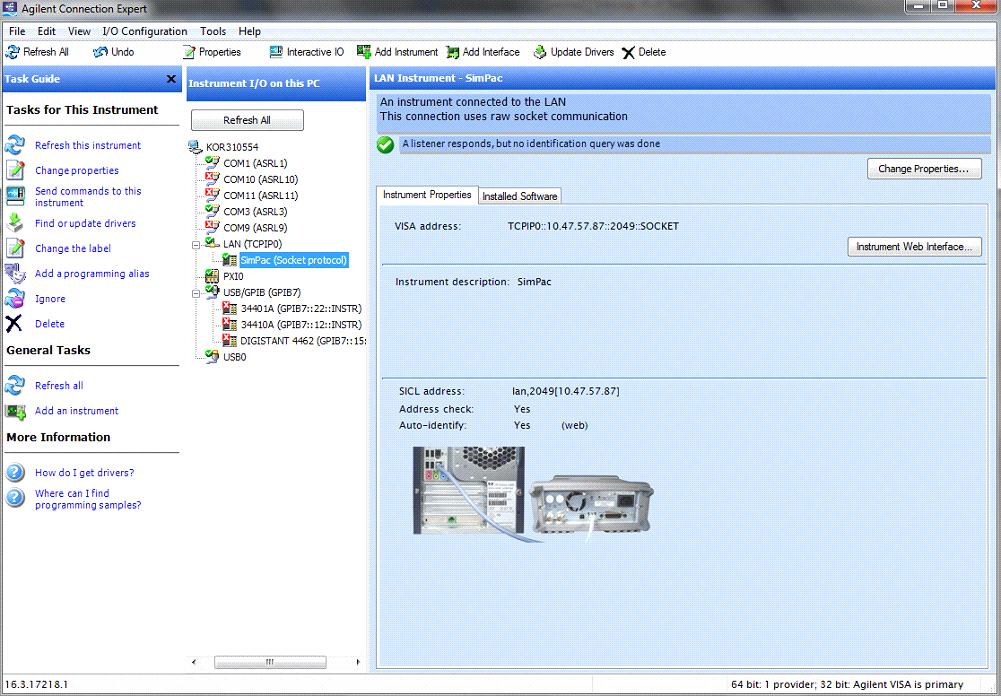Click the 'How do I get drivers?' link

click(84, 473)
